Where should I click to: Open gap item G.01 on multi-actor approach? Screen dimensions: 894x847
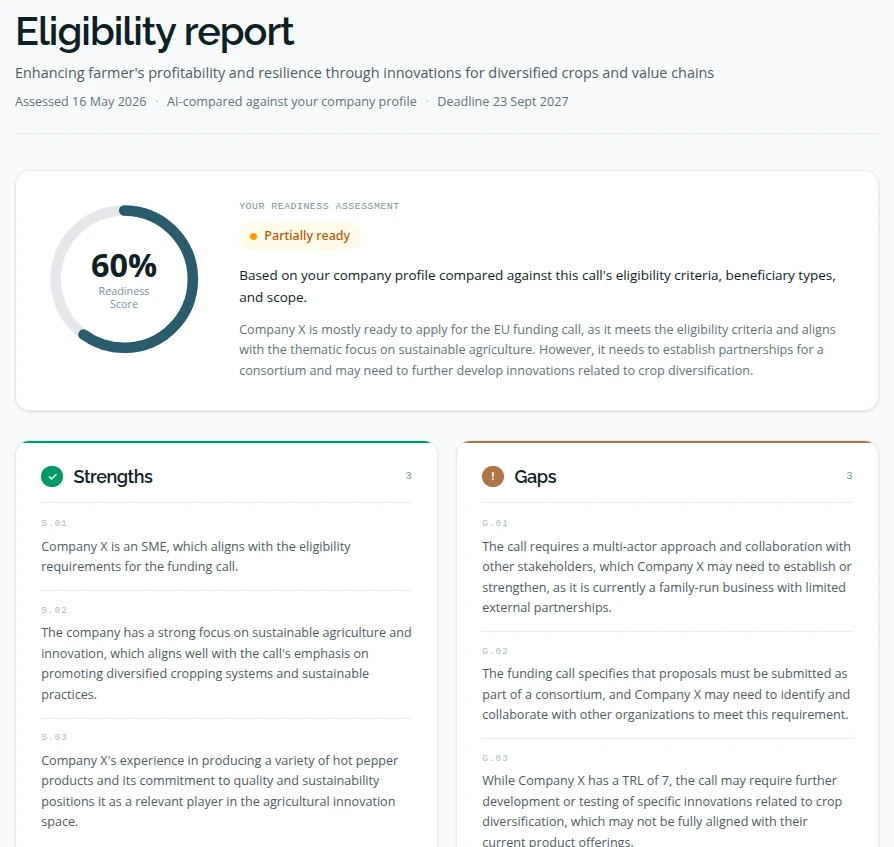click(x=667, y=567)
